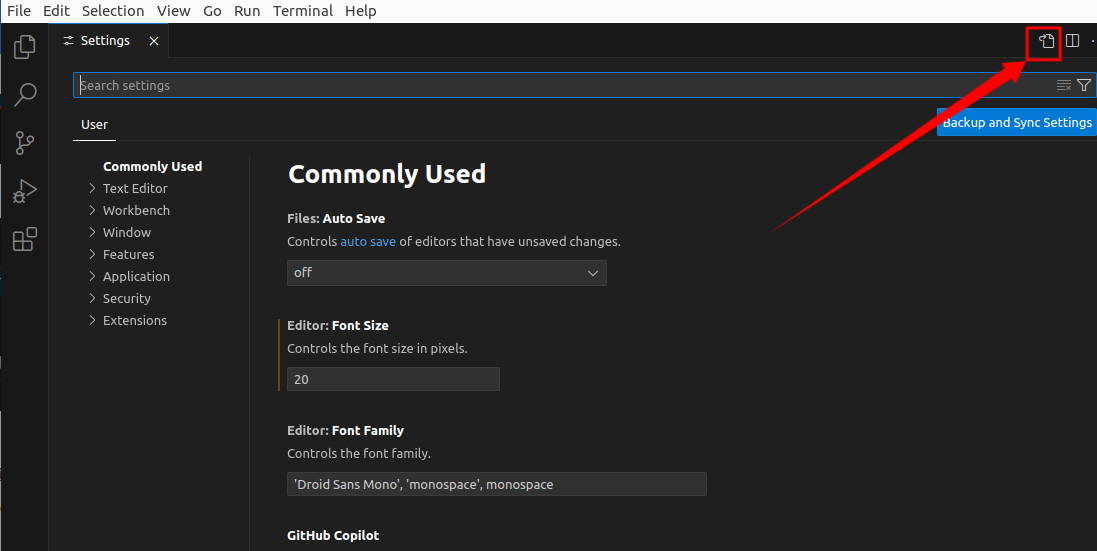Viewport: 1097px width, 551px height.
Task: Select the User settings tab
Action: pyautogui.click(x=94, y=125)
